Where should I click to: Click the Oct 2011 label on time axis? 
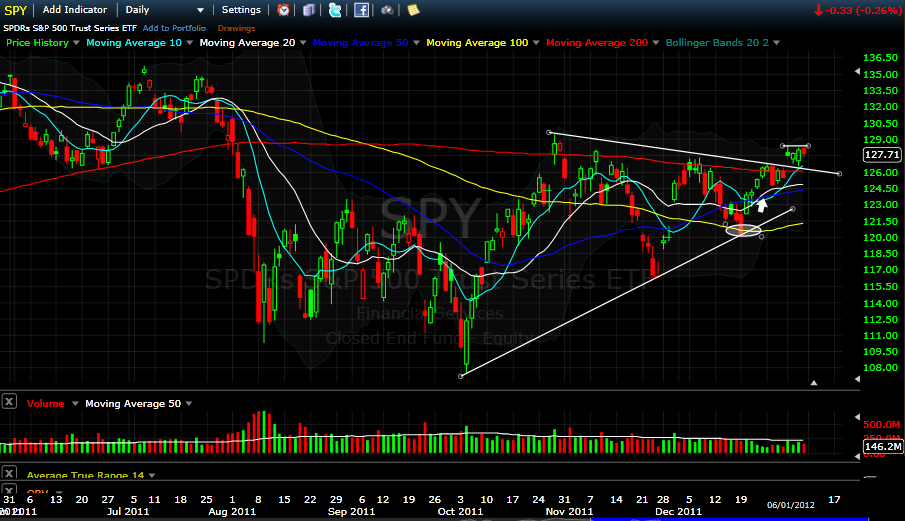(460, 511)
